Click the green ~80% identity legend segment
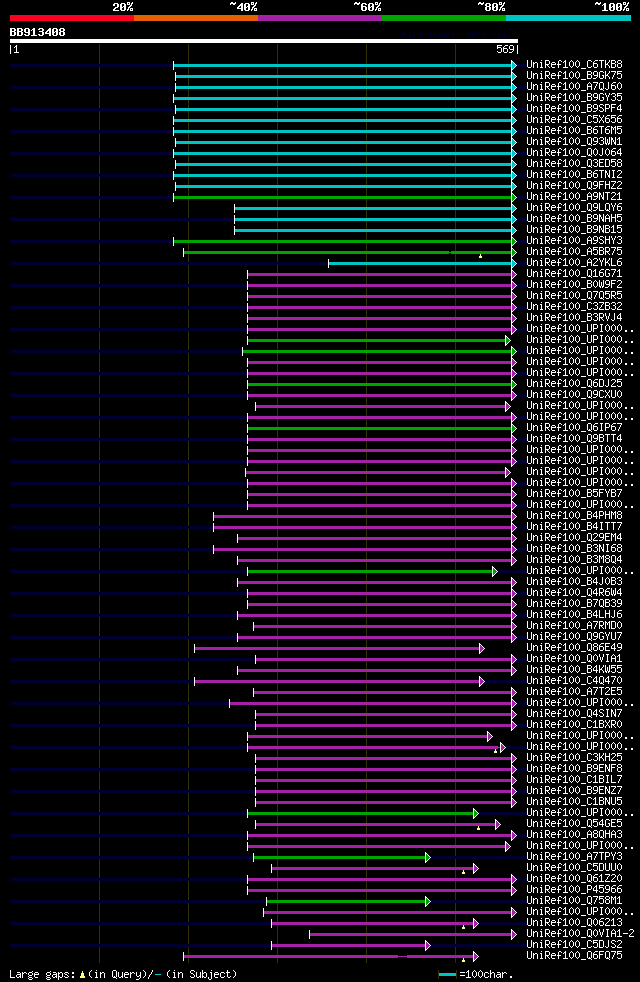The width and height of the screenshot is (640, 982). tap(444, 18)
